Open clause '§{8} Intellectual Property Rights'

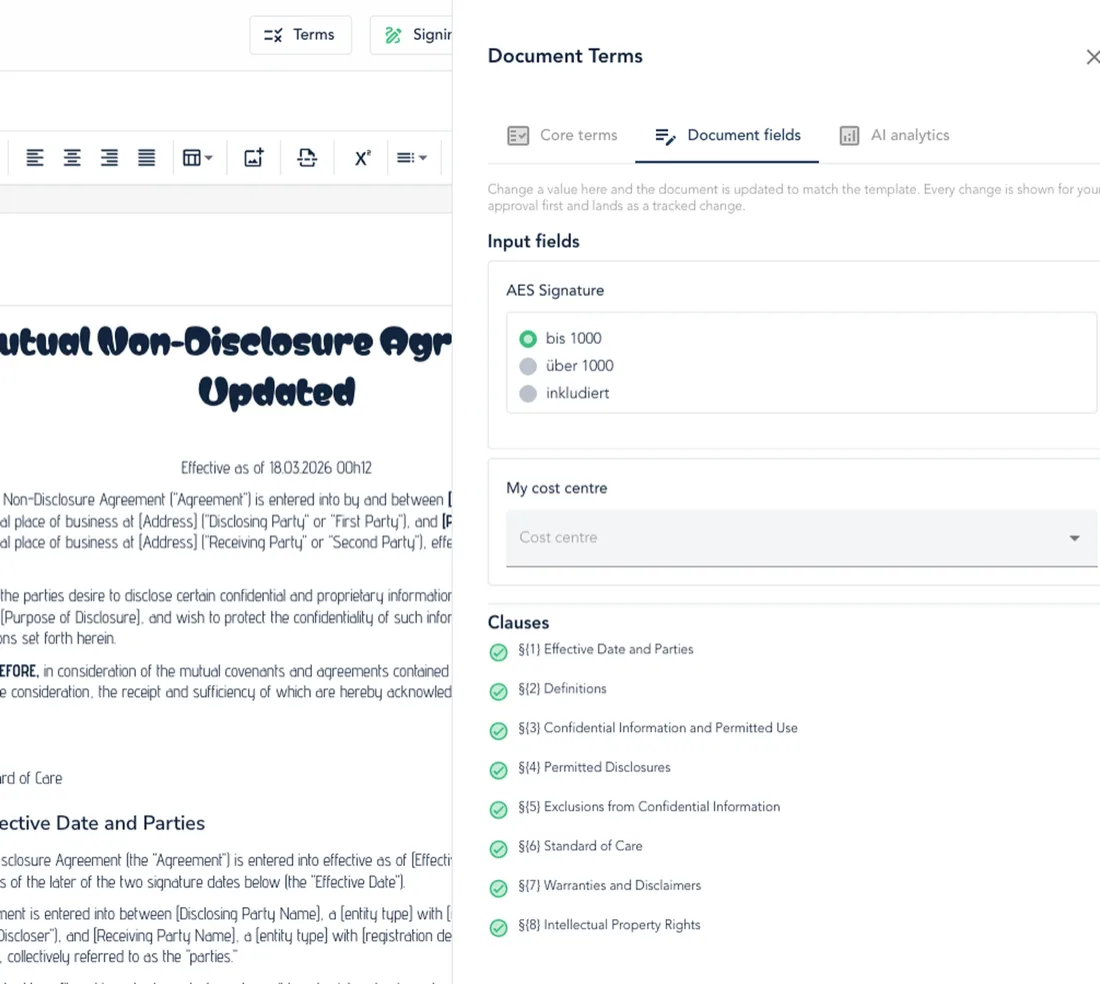coord(609,924)
